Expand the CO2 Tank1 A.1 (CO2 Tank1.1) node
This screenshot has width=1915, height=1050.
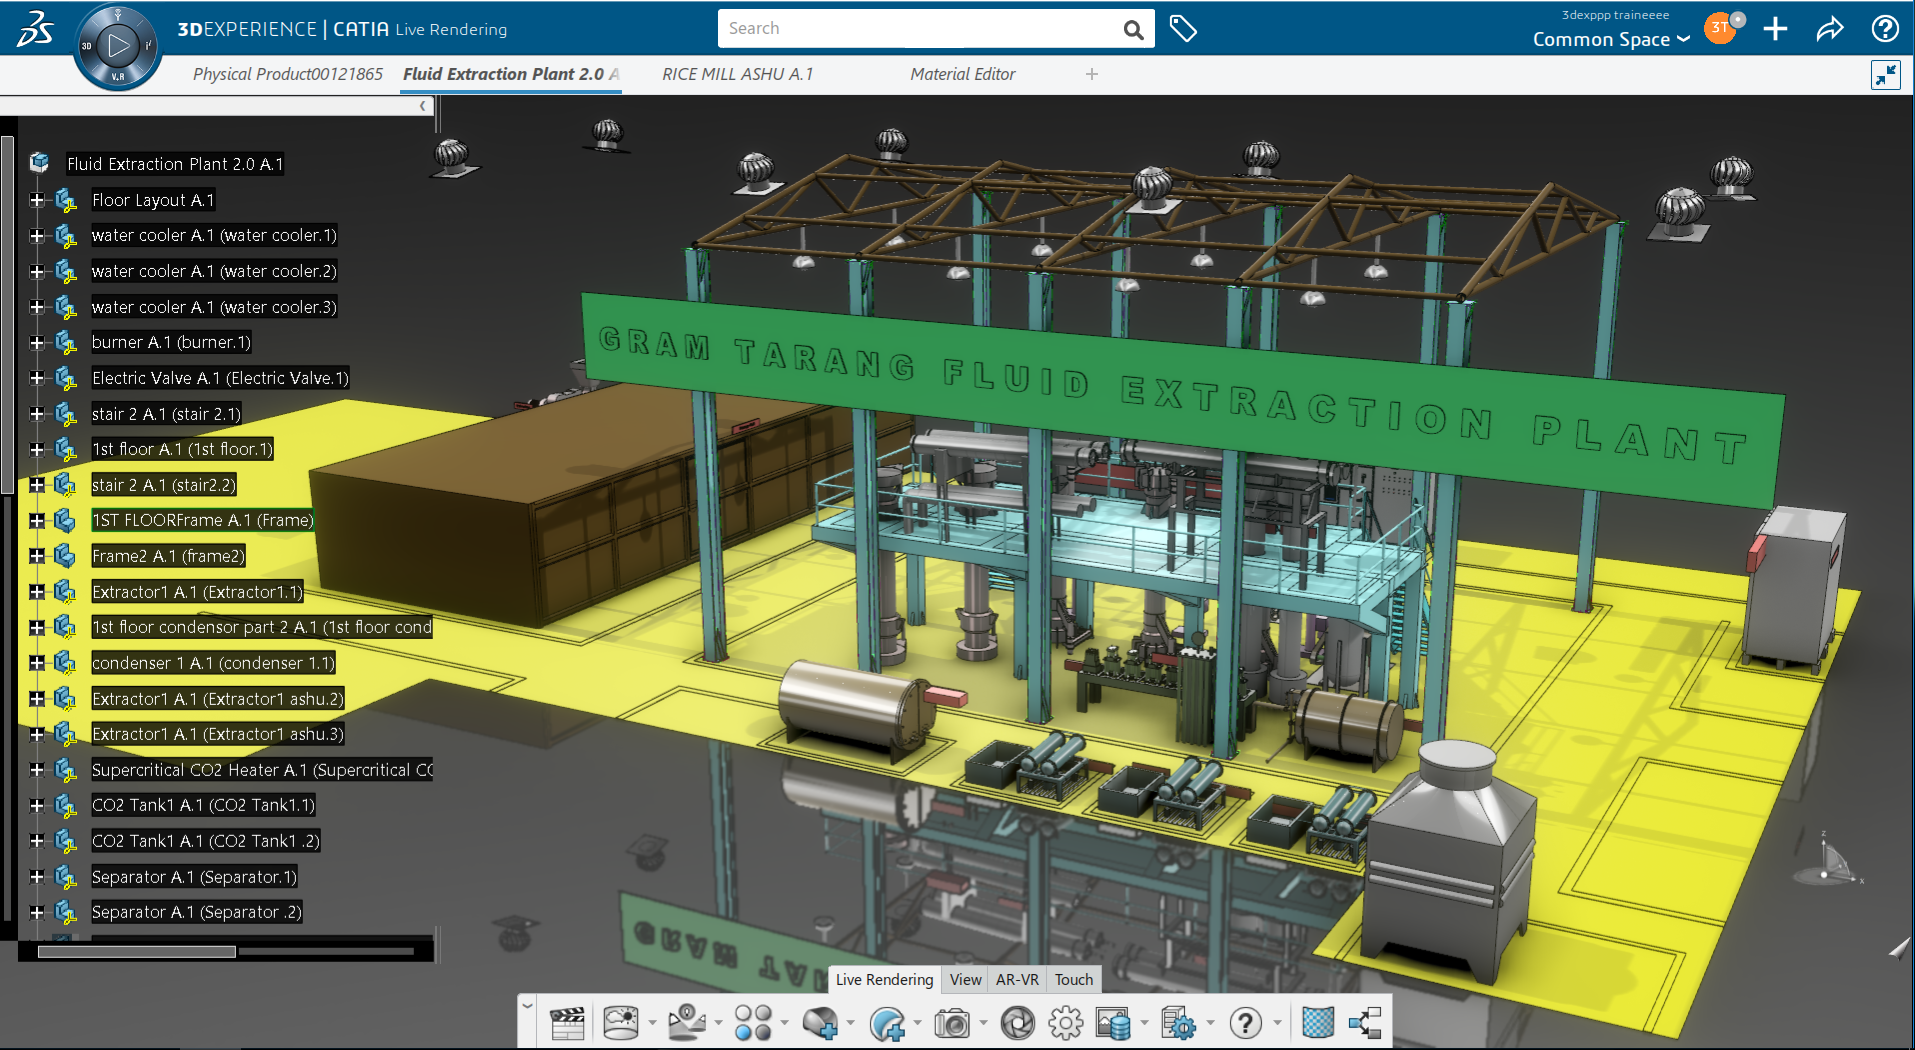[37, 805]
